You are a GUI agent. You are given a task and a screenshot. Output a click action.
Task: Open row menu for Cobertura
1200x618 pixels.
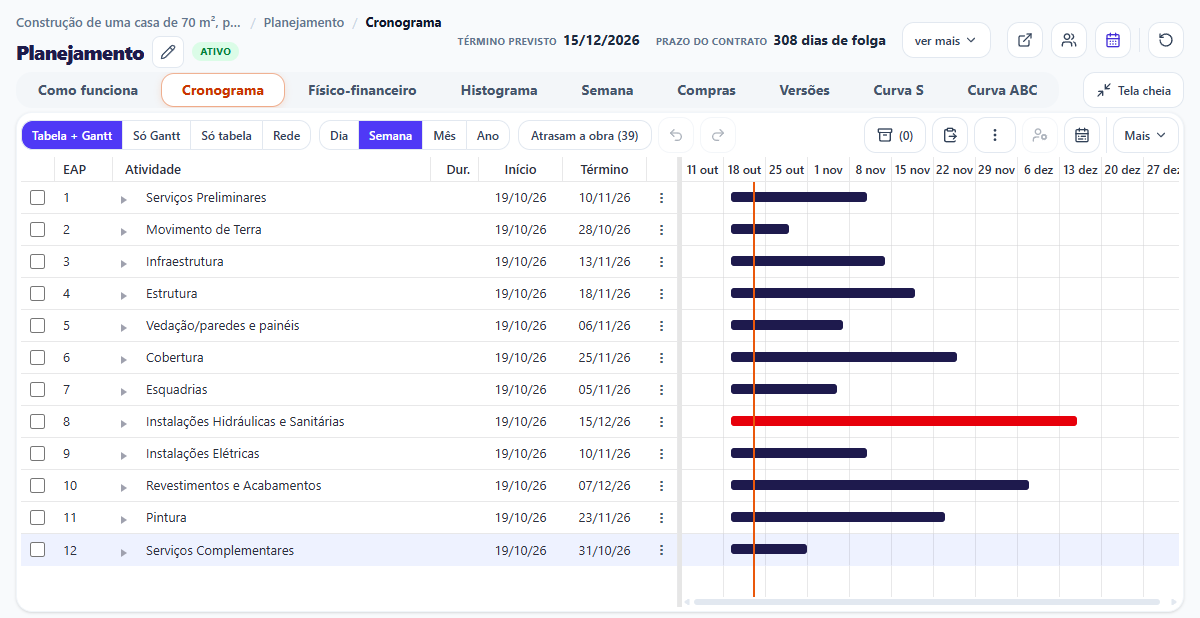pyautogui.click(x=661, y=358)
